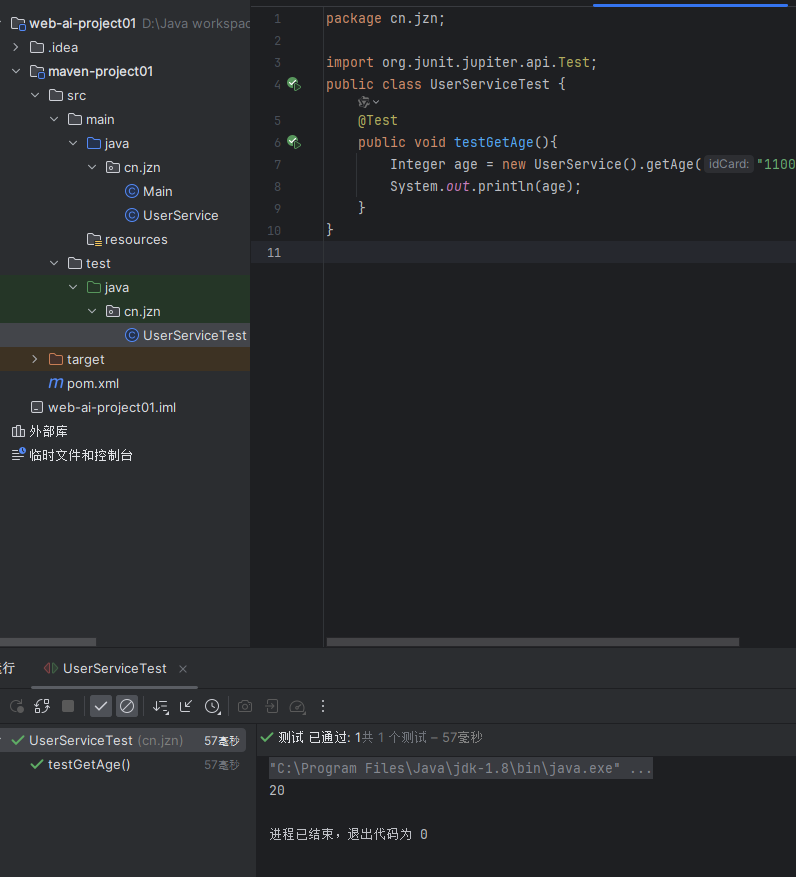This screenshot has height=877, width=796.
Task: Open the UserService class file
Action: (180, 215)
